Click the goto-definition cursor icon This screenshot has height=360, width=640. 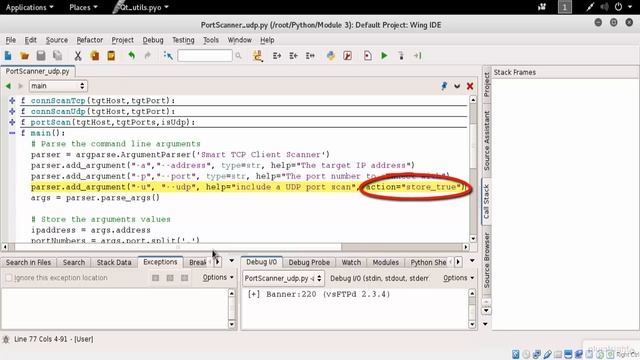pos(168,56)
